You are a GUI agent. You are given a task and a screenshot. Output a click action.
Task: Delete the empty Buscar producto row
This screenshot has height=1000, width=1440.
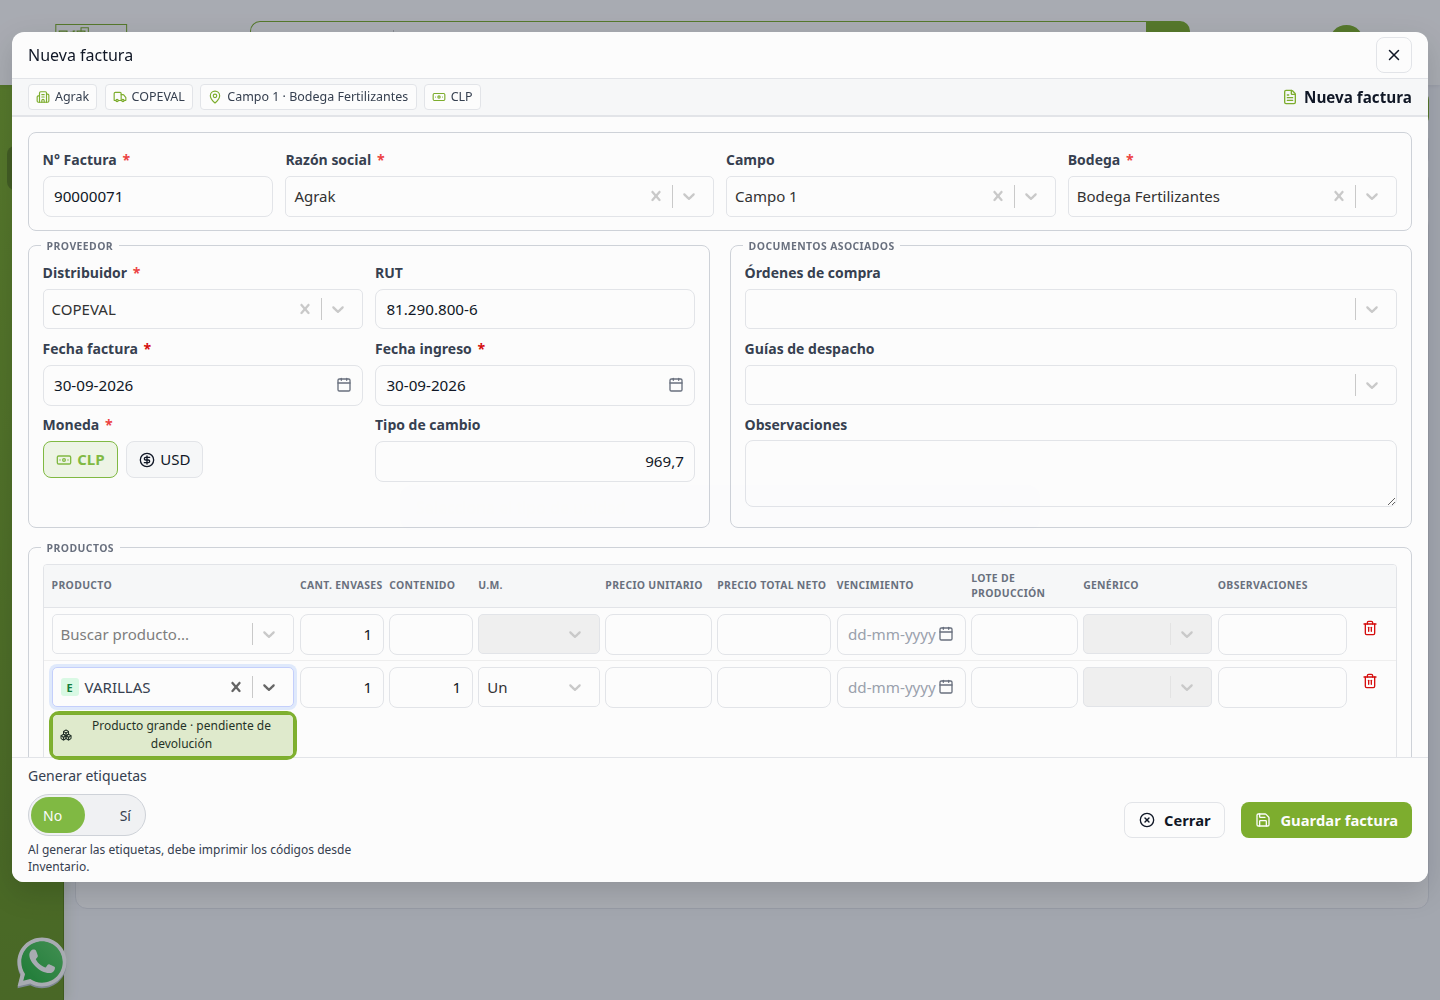click(x=1370, y=628)
